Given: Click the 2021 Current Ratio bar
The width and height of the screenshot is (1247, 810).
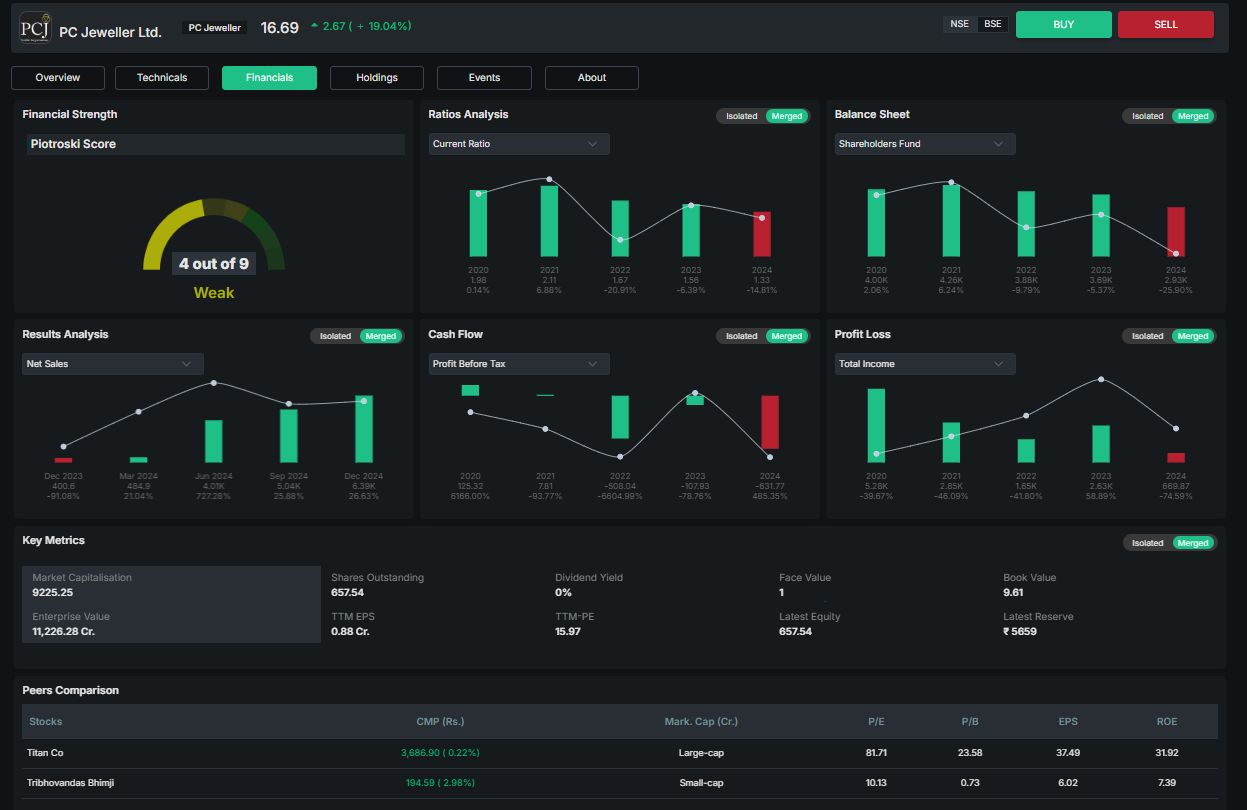Looking at the screenshot, I should (x=549, y=221).
